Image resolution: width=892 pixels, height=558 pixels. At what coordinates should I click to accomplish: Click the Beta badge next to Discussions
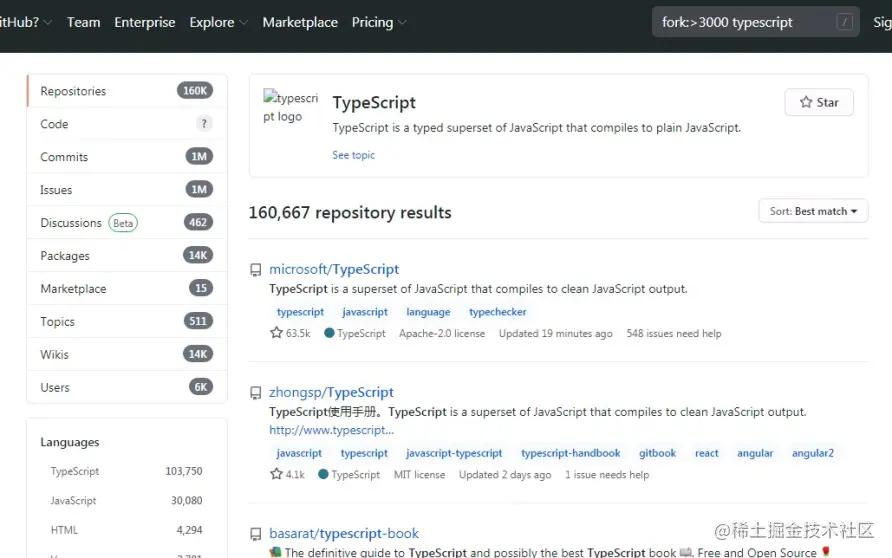pos(123,223)
